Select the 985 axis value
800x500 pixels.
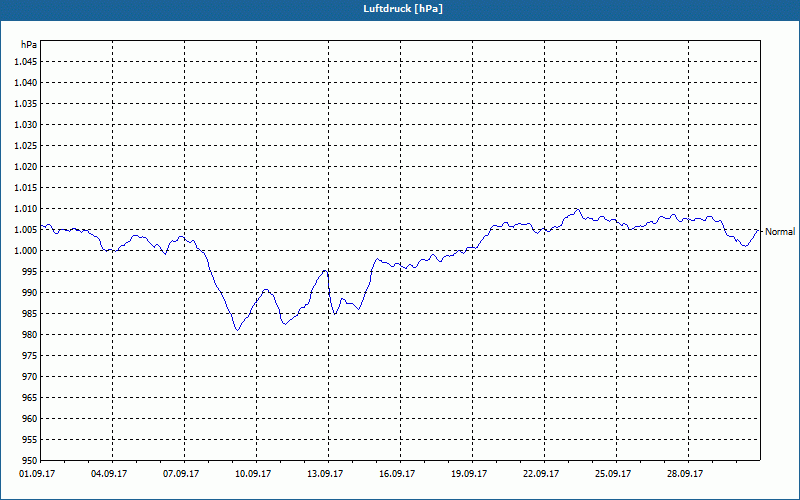(30, 314)
